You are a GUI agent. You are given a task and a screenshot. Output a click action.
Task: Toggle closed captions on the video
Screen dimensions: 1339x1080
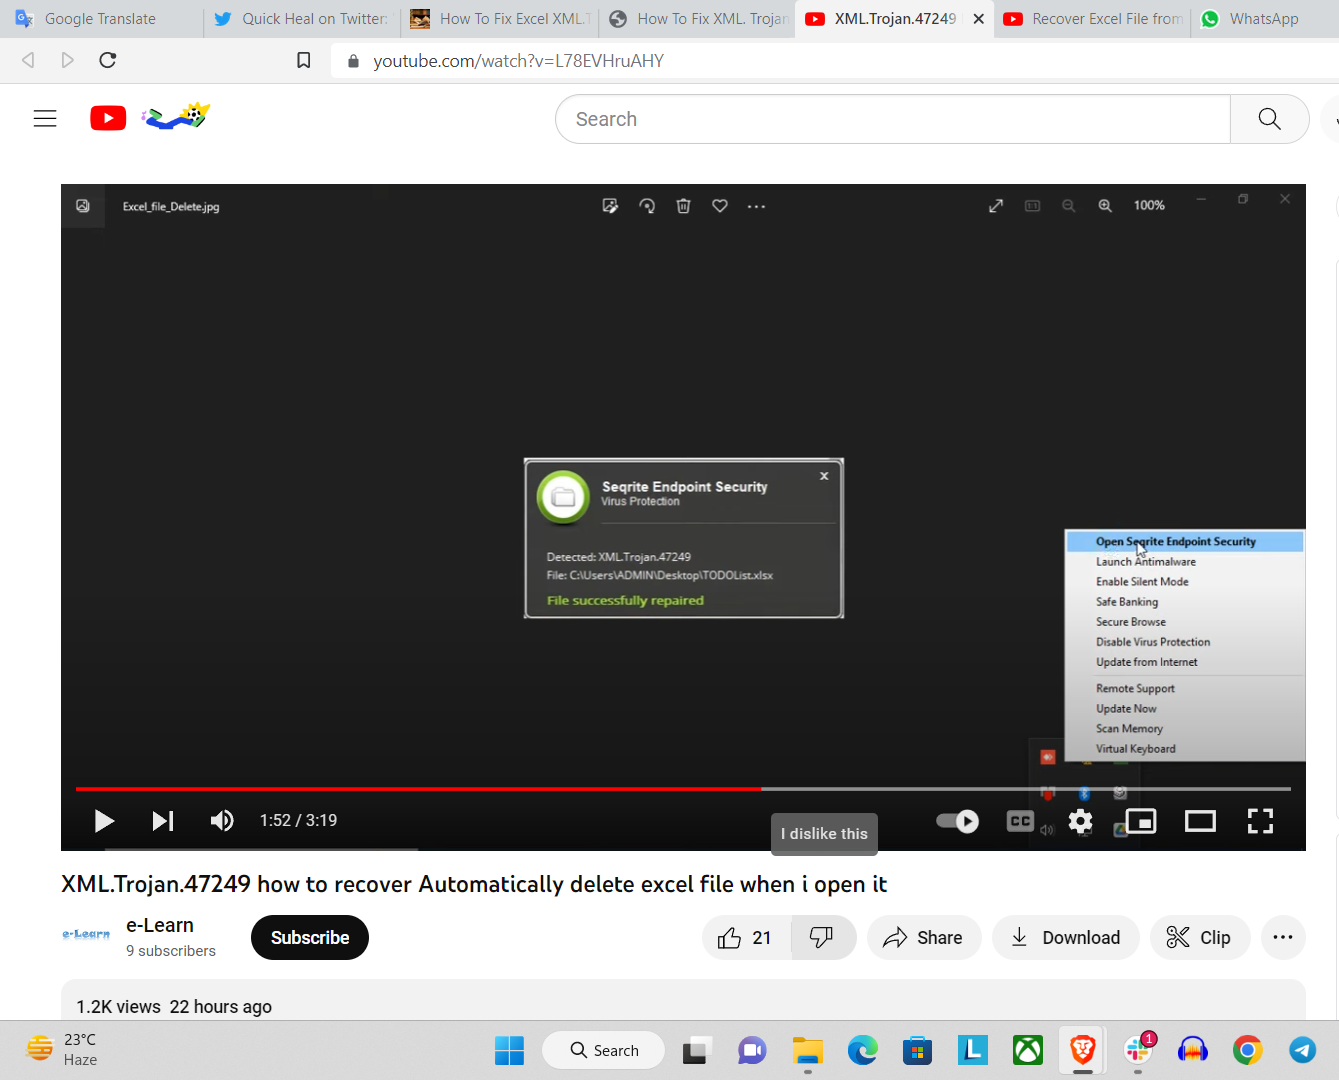1020,821
